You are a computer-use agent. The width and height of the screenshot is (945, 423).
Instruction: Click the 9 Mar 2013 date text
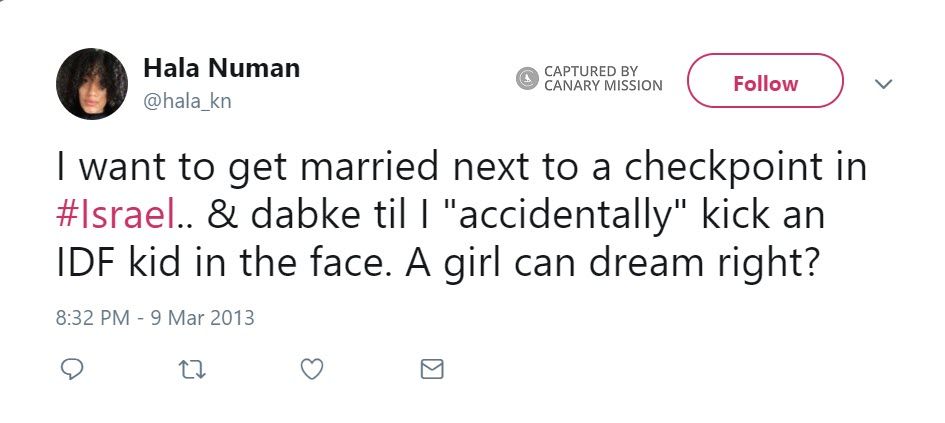pyautogui.click(x=201, y=319)
